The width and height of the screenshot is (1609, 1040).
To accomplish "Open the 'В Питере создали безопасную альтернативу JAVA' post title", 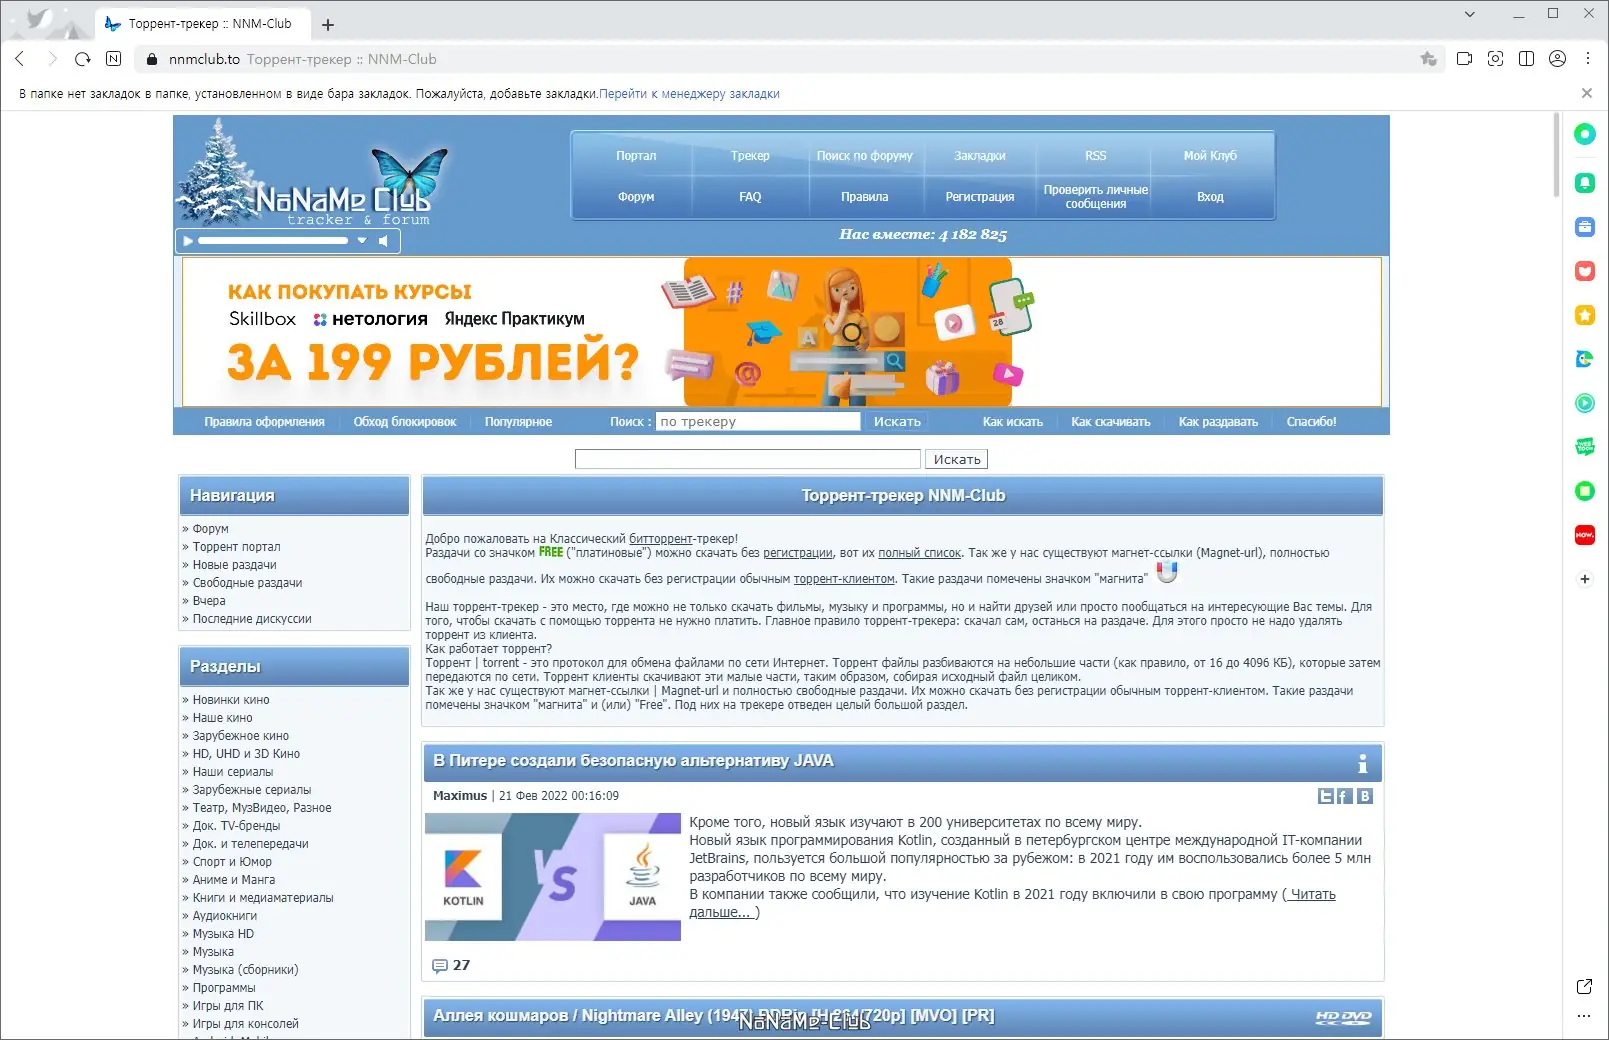I will (633, 761).
